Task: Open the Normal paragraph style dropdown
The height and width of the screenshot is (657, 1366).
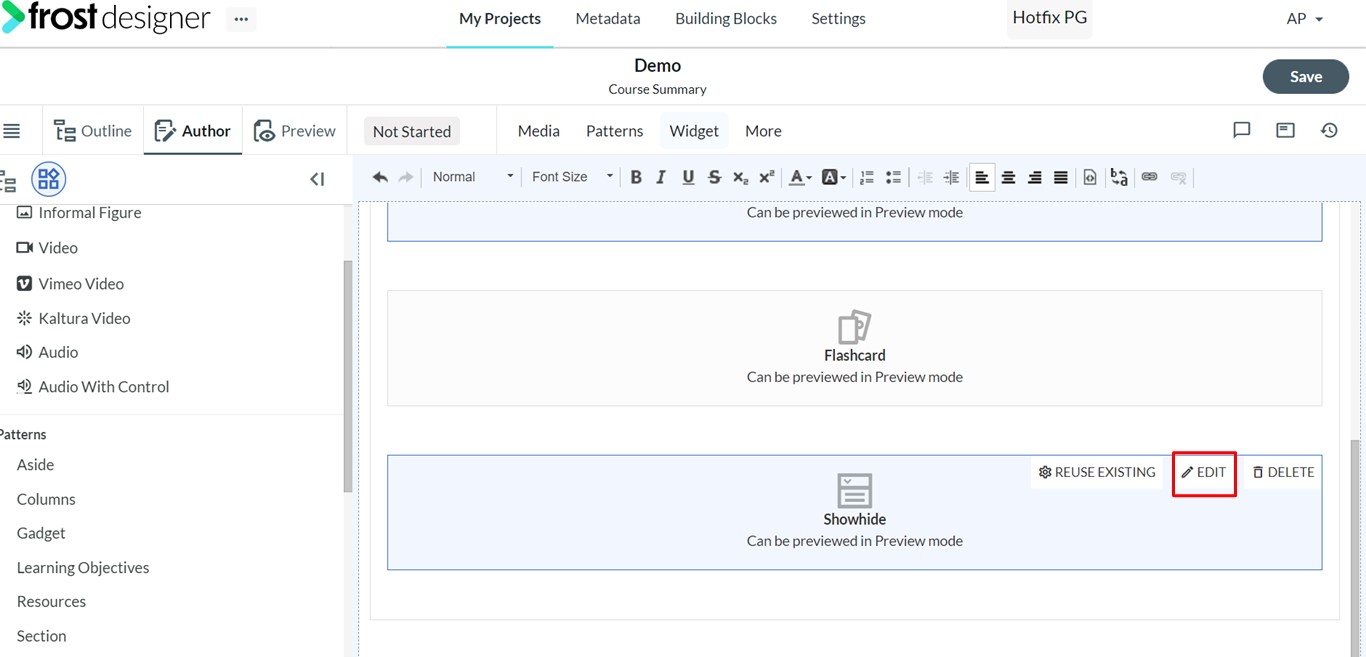Action: (473, 177)
